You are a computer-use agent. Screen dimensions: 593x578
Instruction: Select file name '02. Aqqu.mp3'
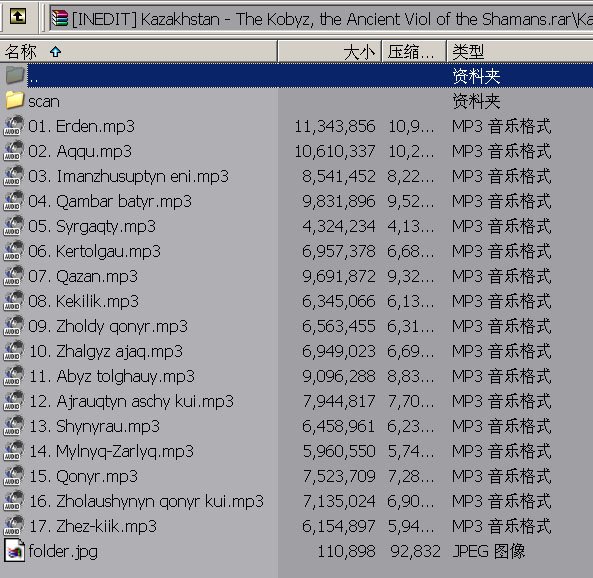80,151
